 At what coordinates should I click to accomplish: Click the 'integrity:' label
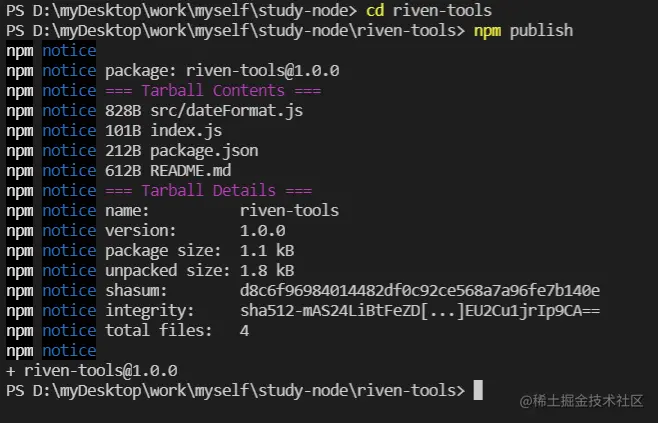pos(150,311)
